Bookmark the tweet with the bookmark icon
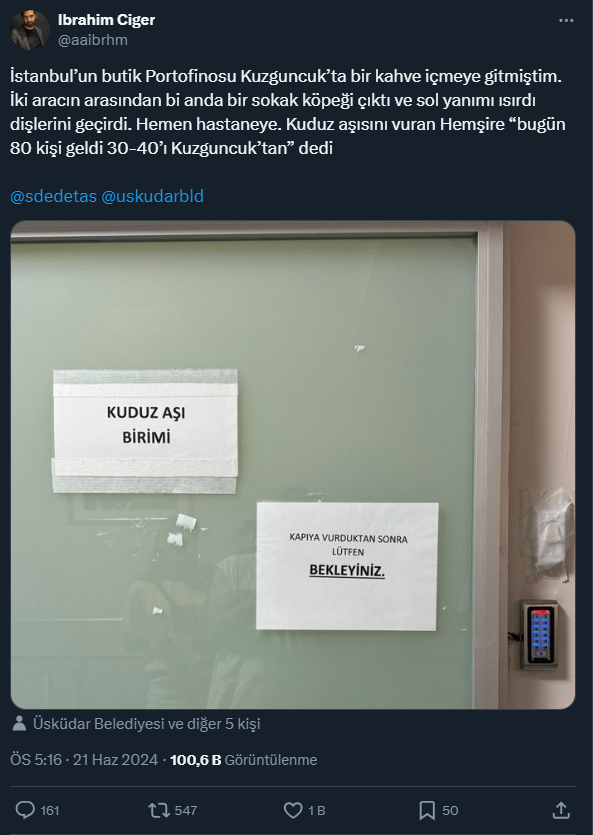Image resolution: width=593 pixels, height=835 pixels. coord(427,811)
